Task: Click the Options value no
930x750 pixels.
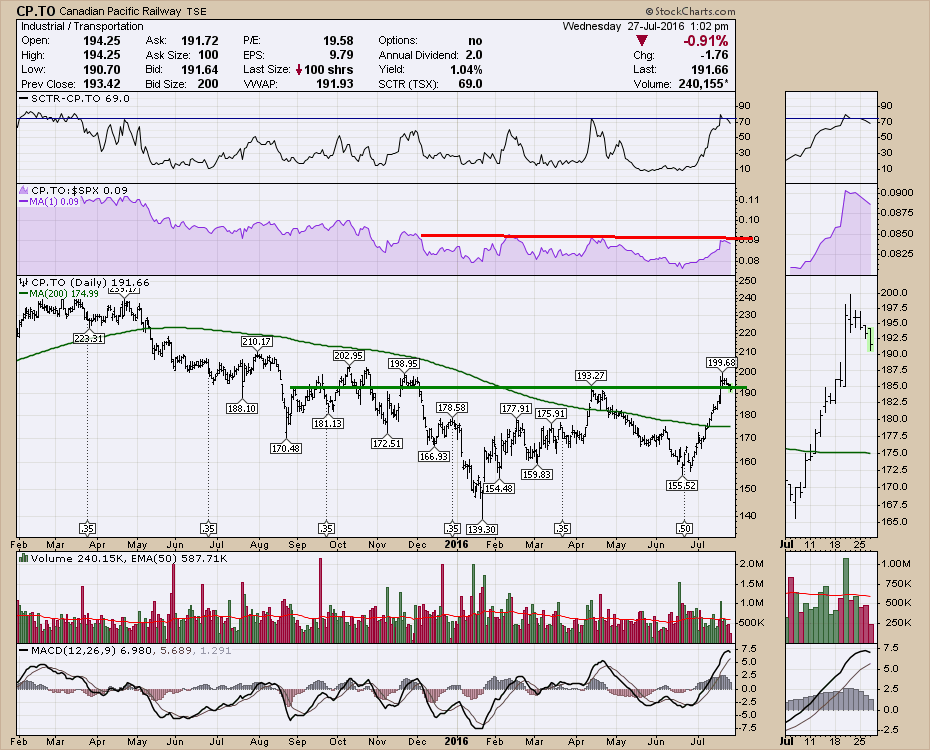Action: pyautogui.click(x=475, y=41)
